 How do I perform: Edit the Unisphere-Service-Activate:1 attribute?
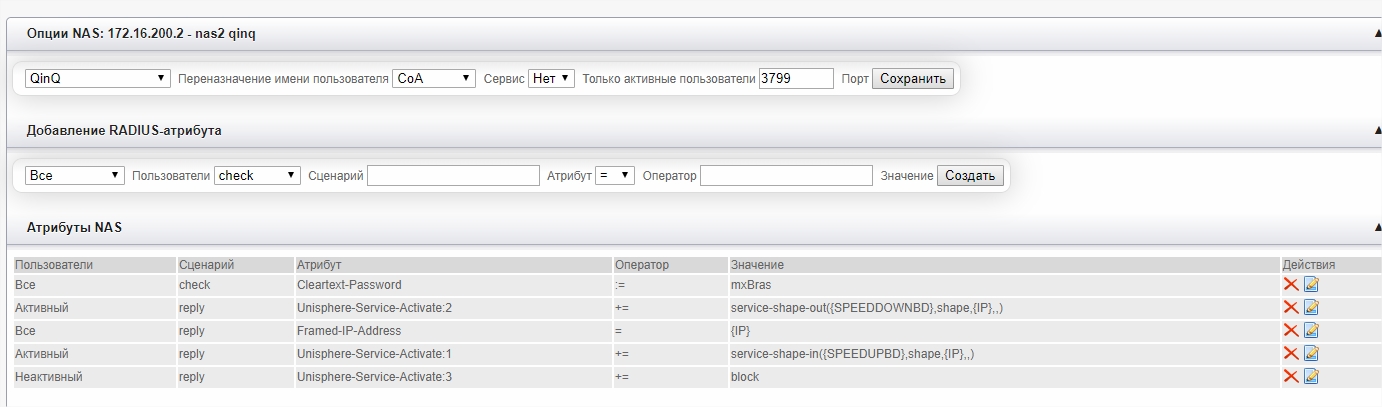point(1311,353)
